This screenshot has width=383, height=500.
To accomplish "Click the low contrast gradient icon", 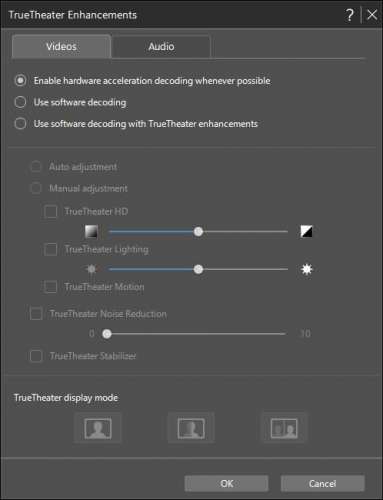I will pos(91,231).
